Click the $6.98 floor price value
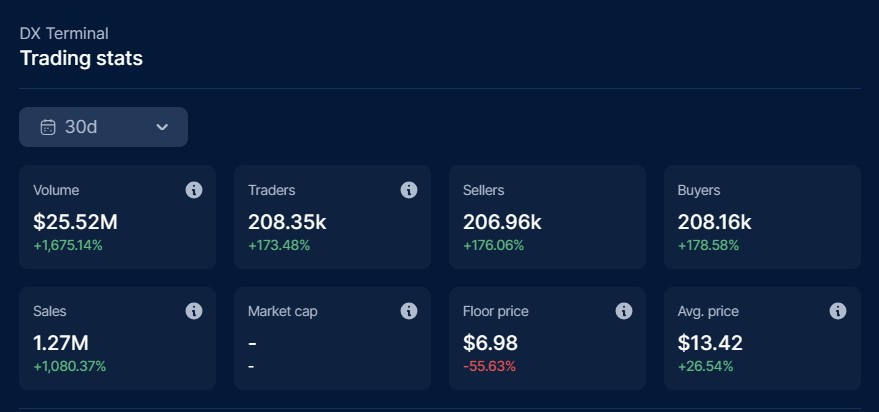This screenshot has width=879, height=412. [490, 343]
